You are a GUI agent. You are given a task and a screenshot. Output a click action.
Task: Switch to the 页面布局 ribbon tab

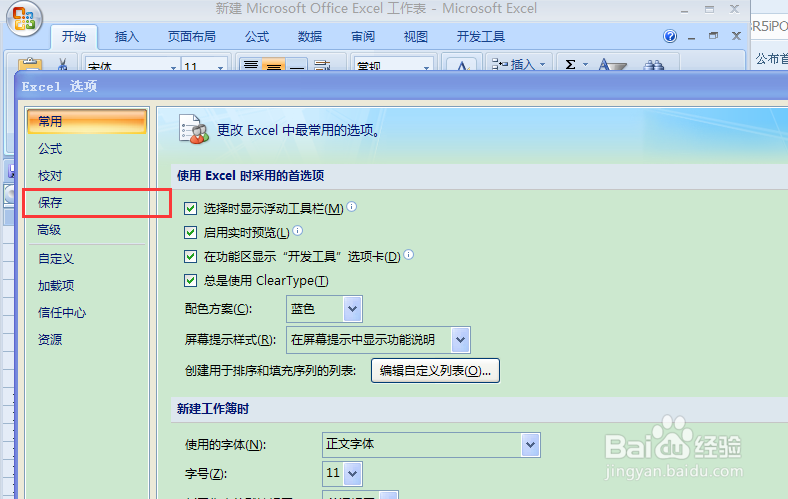coord(191,36)
